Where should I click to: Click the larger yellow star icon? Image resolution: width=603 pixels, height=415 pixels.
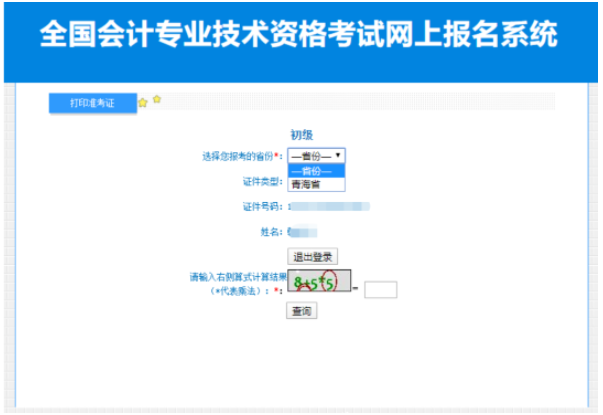click(143, 103)
